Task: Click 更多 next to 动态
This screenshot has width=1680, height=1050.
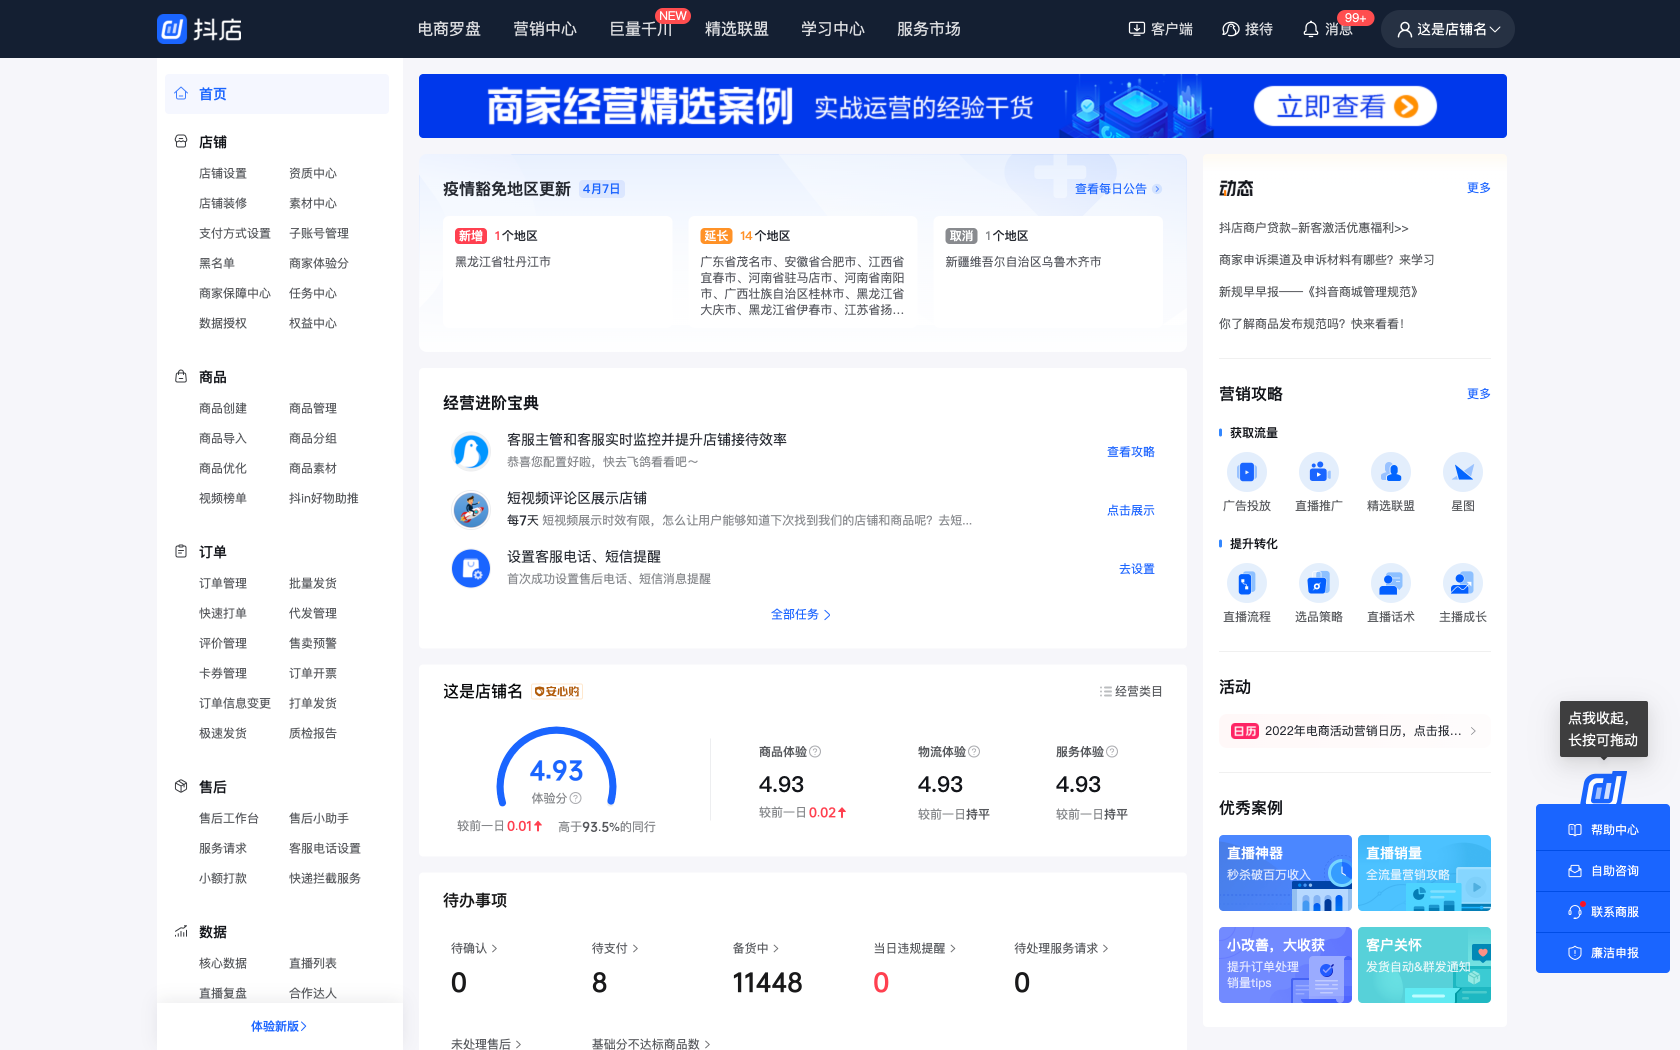Action: [1479, 188]
